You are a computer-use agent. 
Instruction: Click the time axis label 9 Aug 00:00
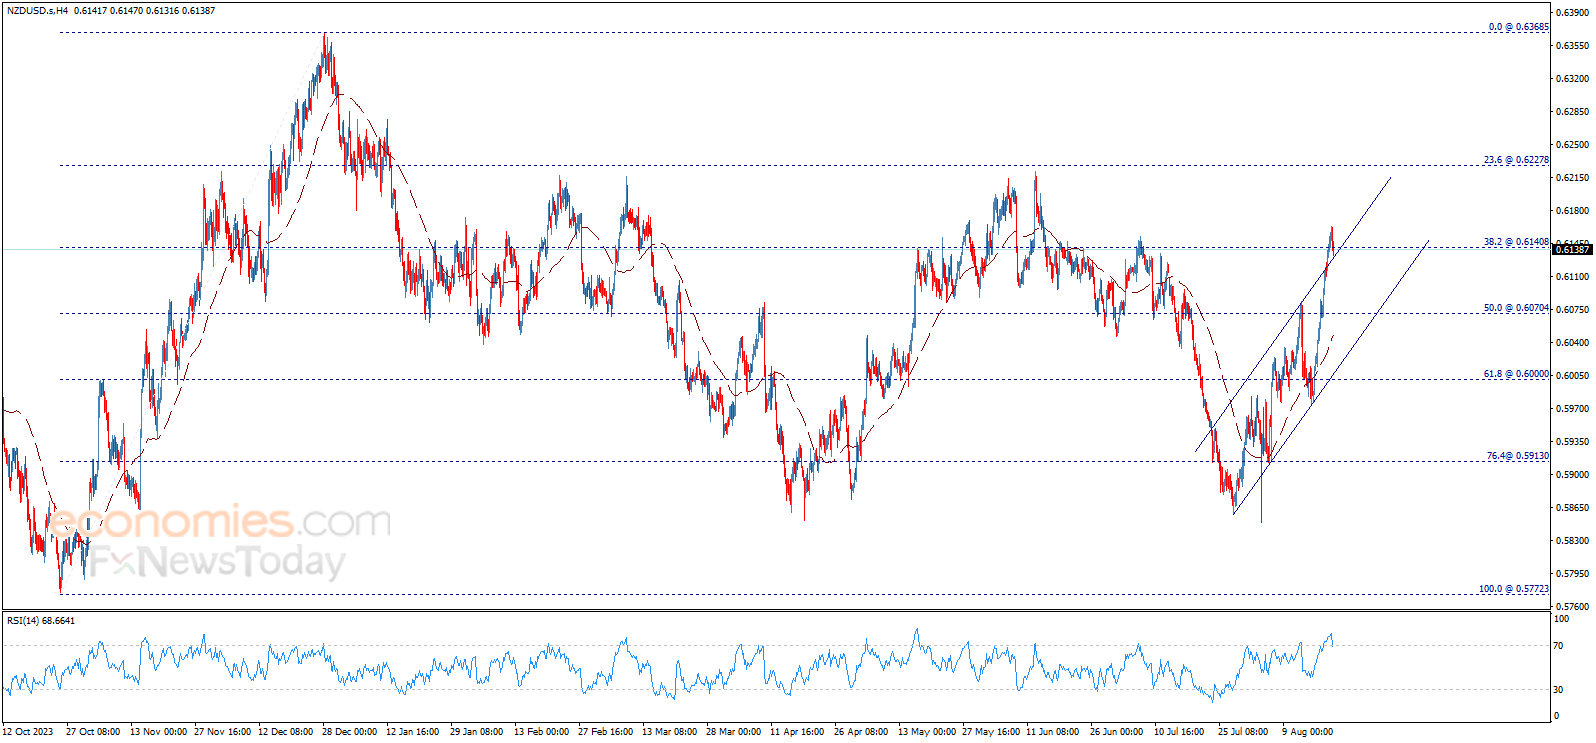[1308, 732]
